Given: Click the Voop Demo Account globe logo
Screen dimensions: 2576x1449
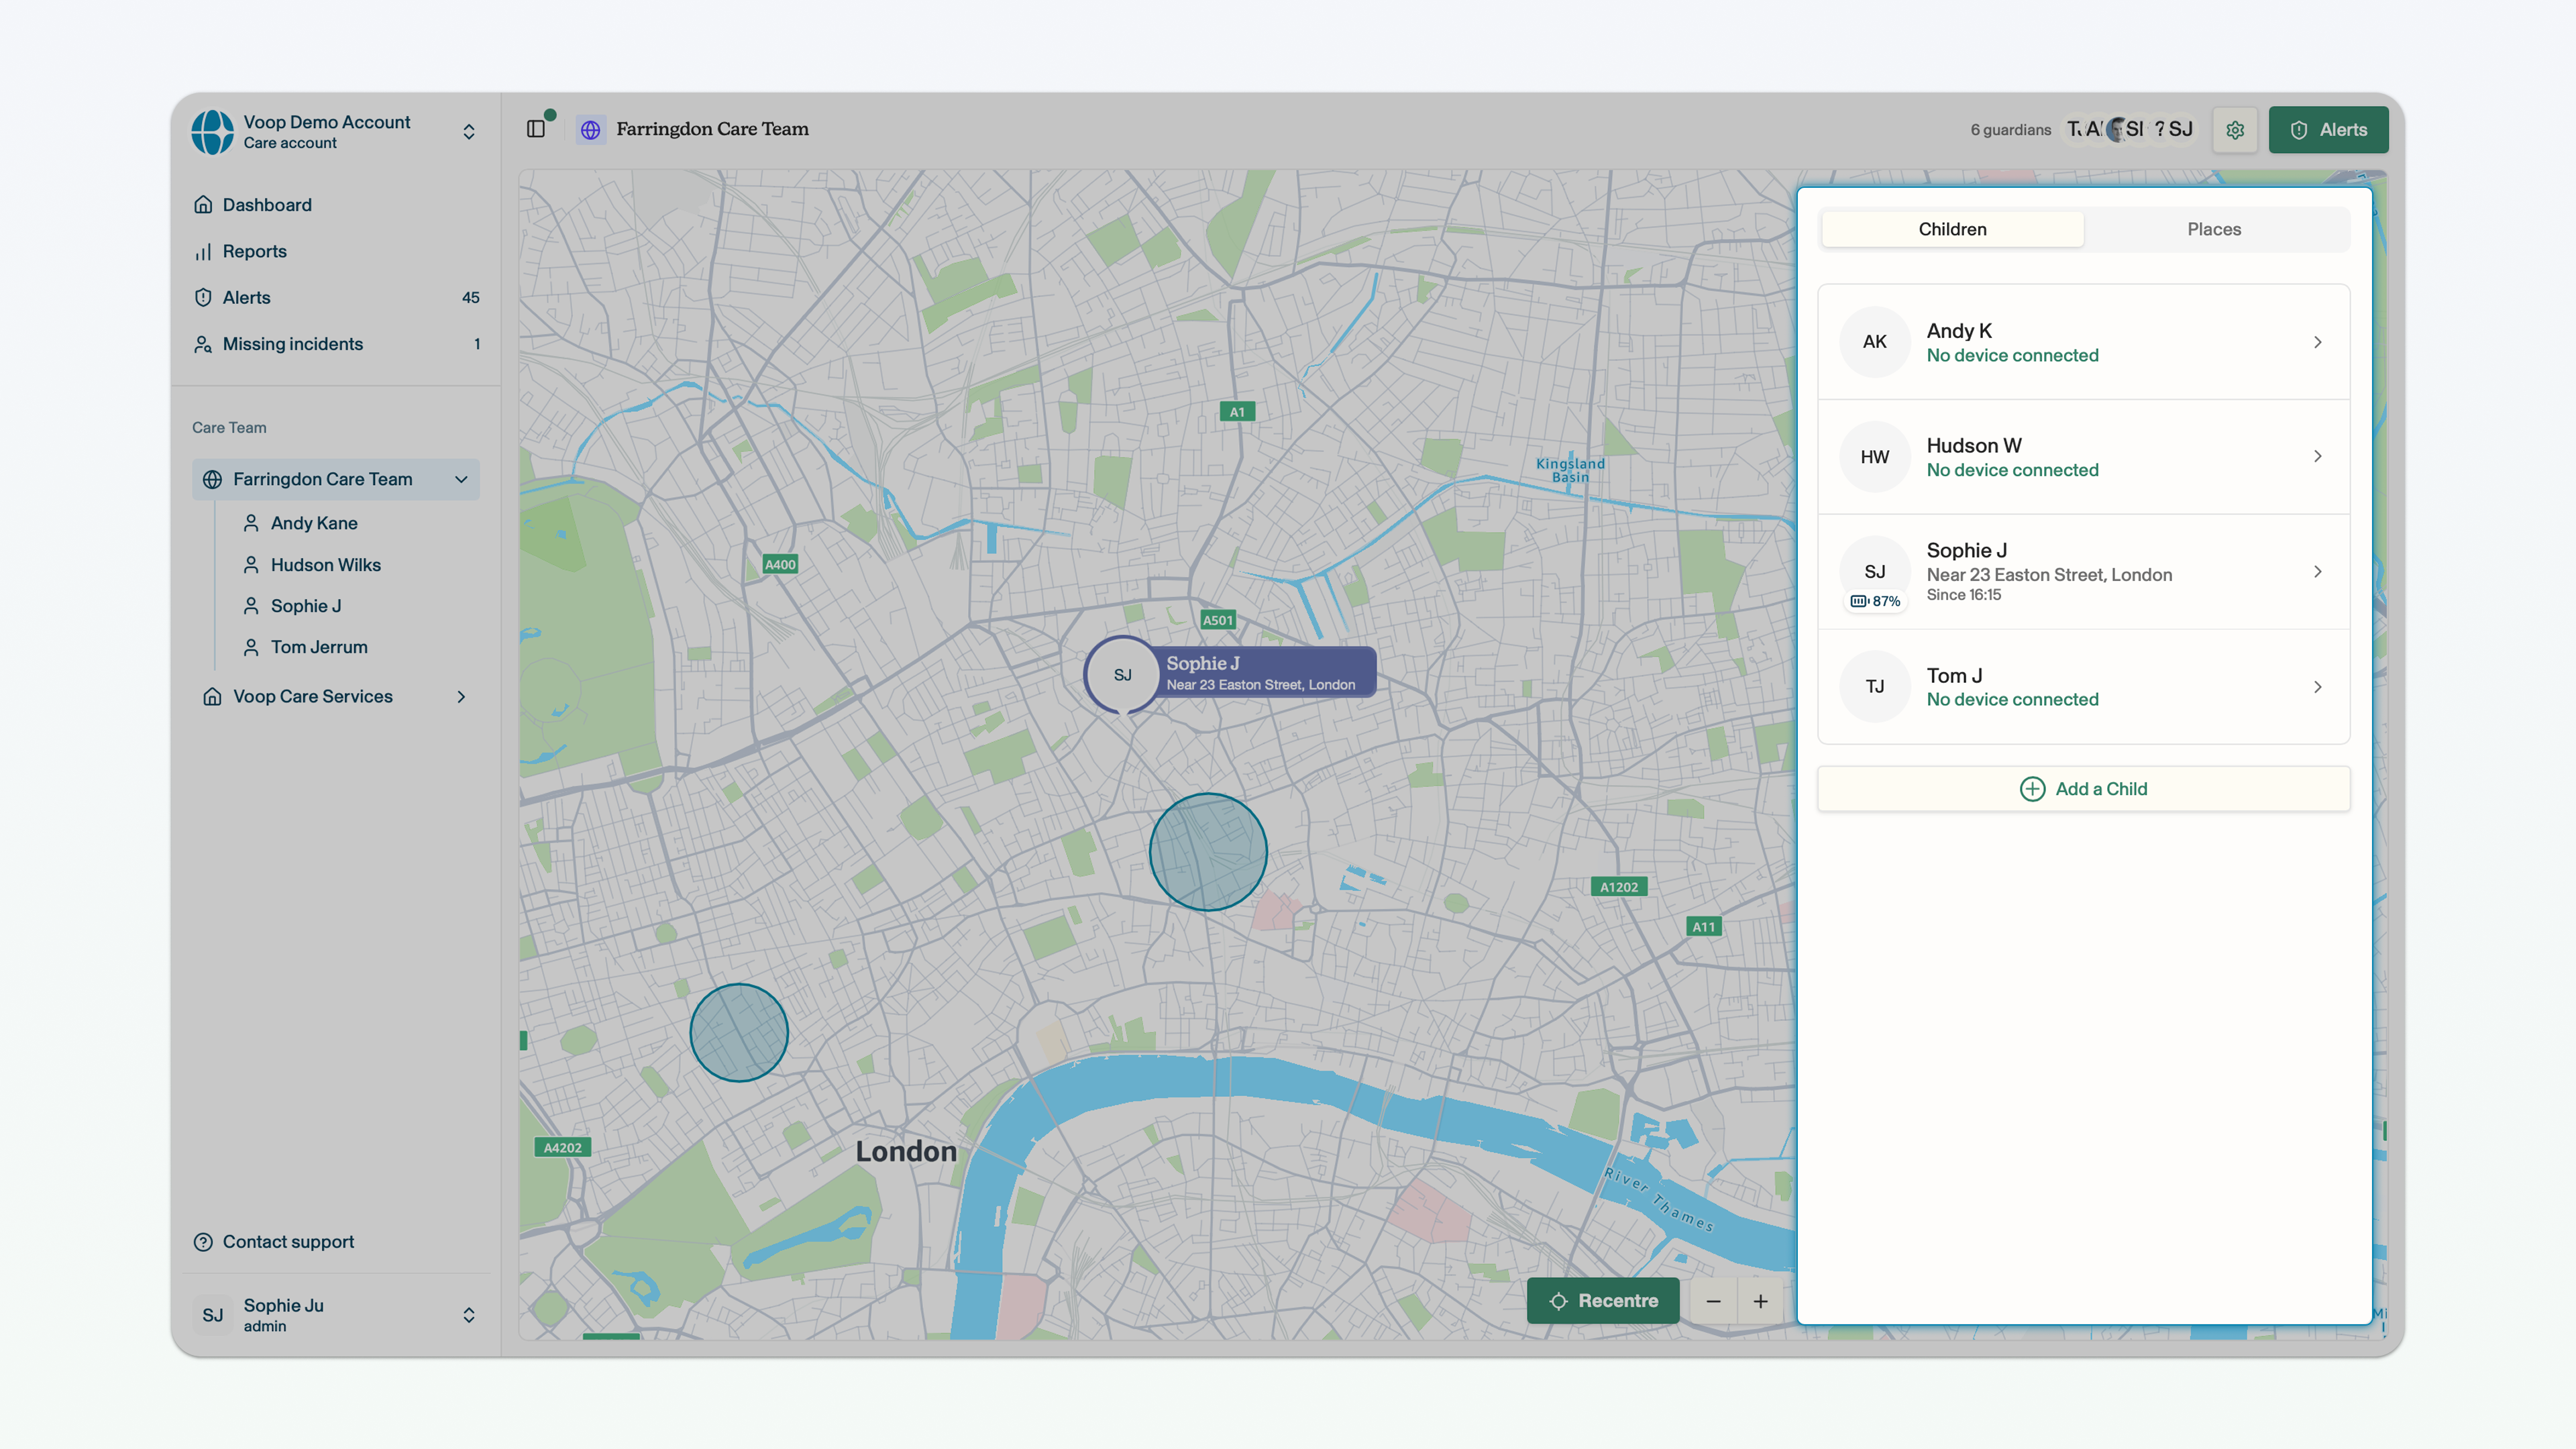Looking at the screenshot, I should (x=212, y=132).
